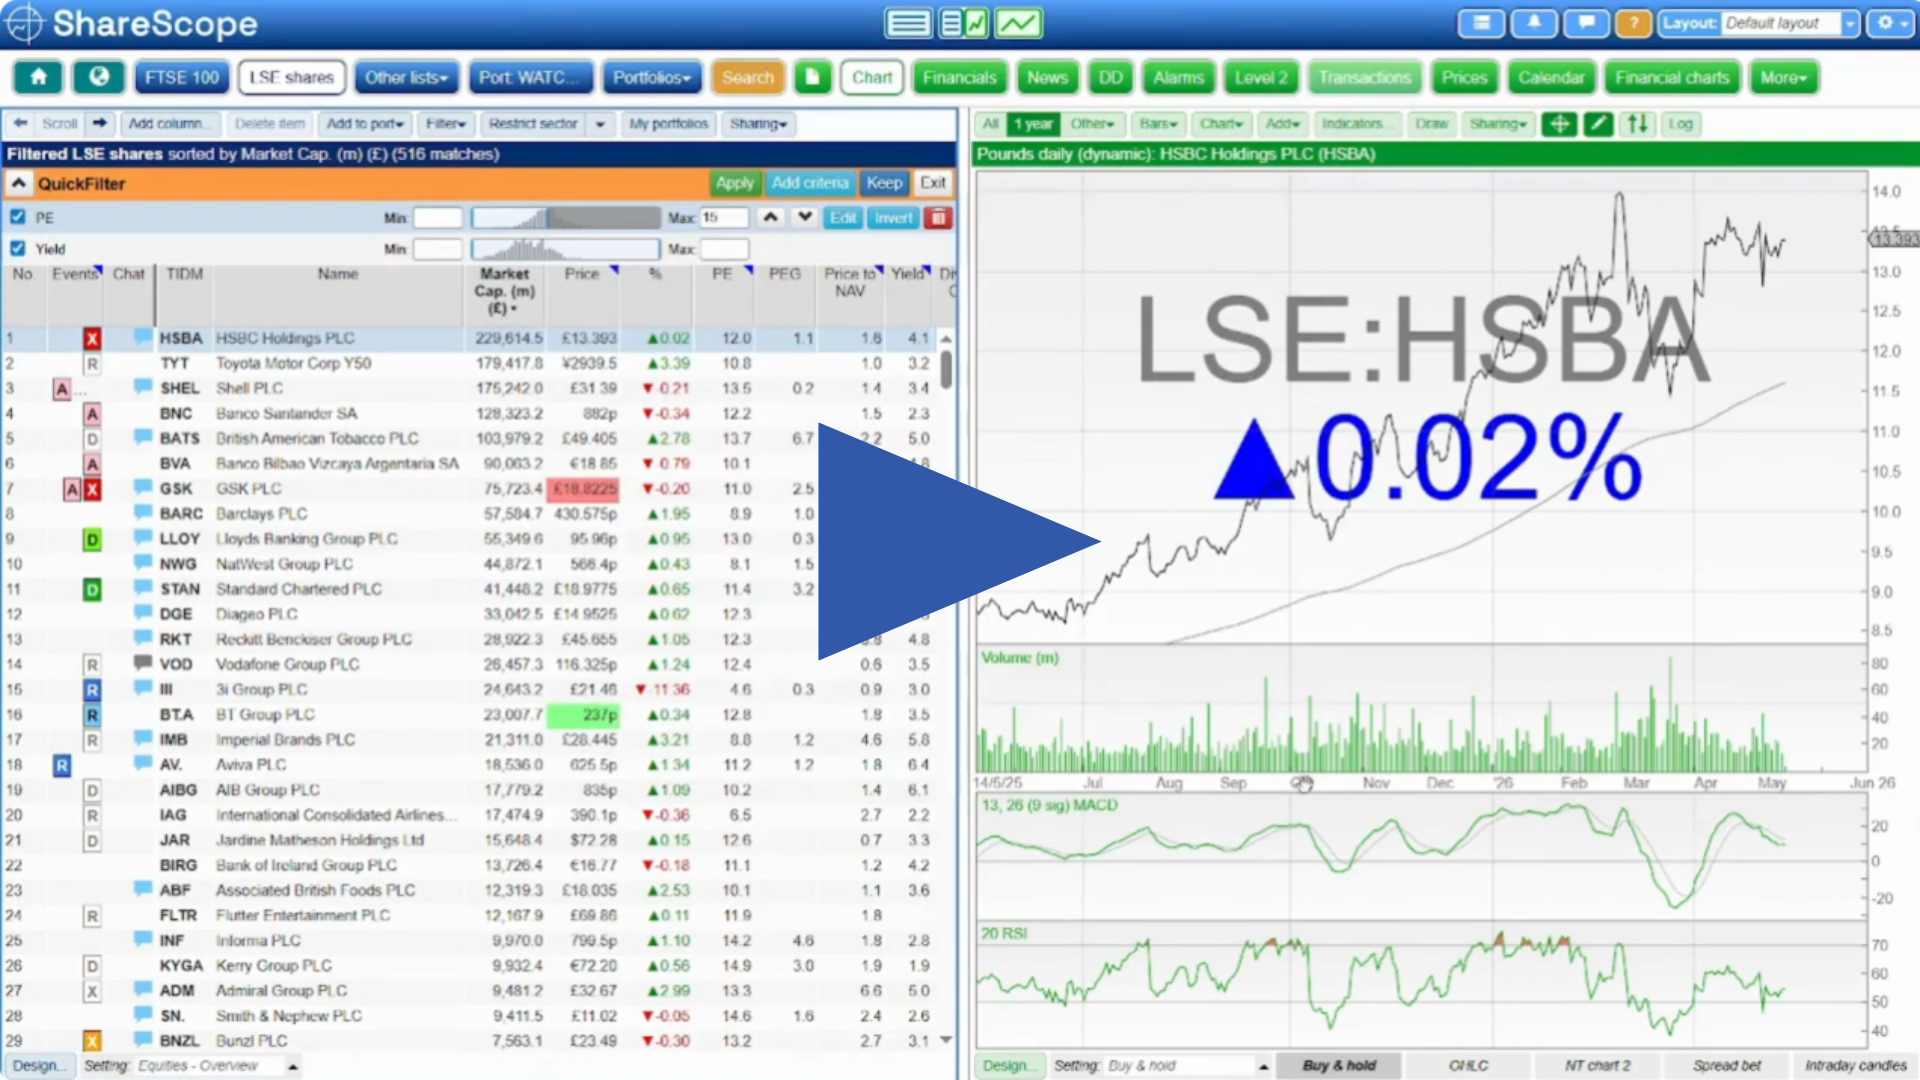Move PE criterion down with arrow
Image resolution: width=1920 pixels, height=1080 pixels.
pyautogui.click(x=804, y=217)
